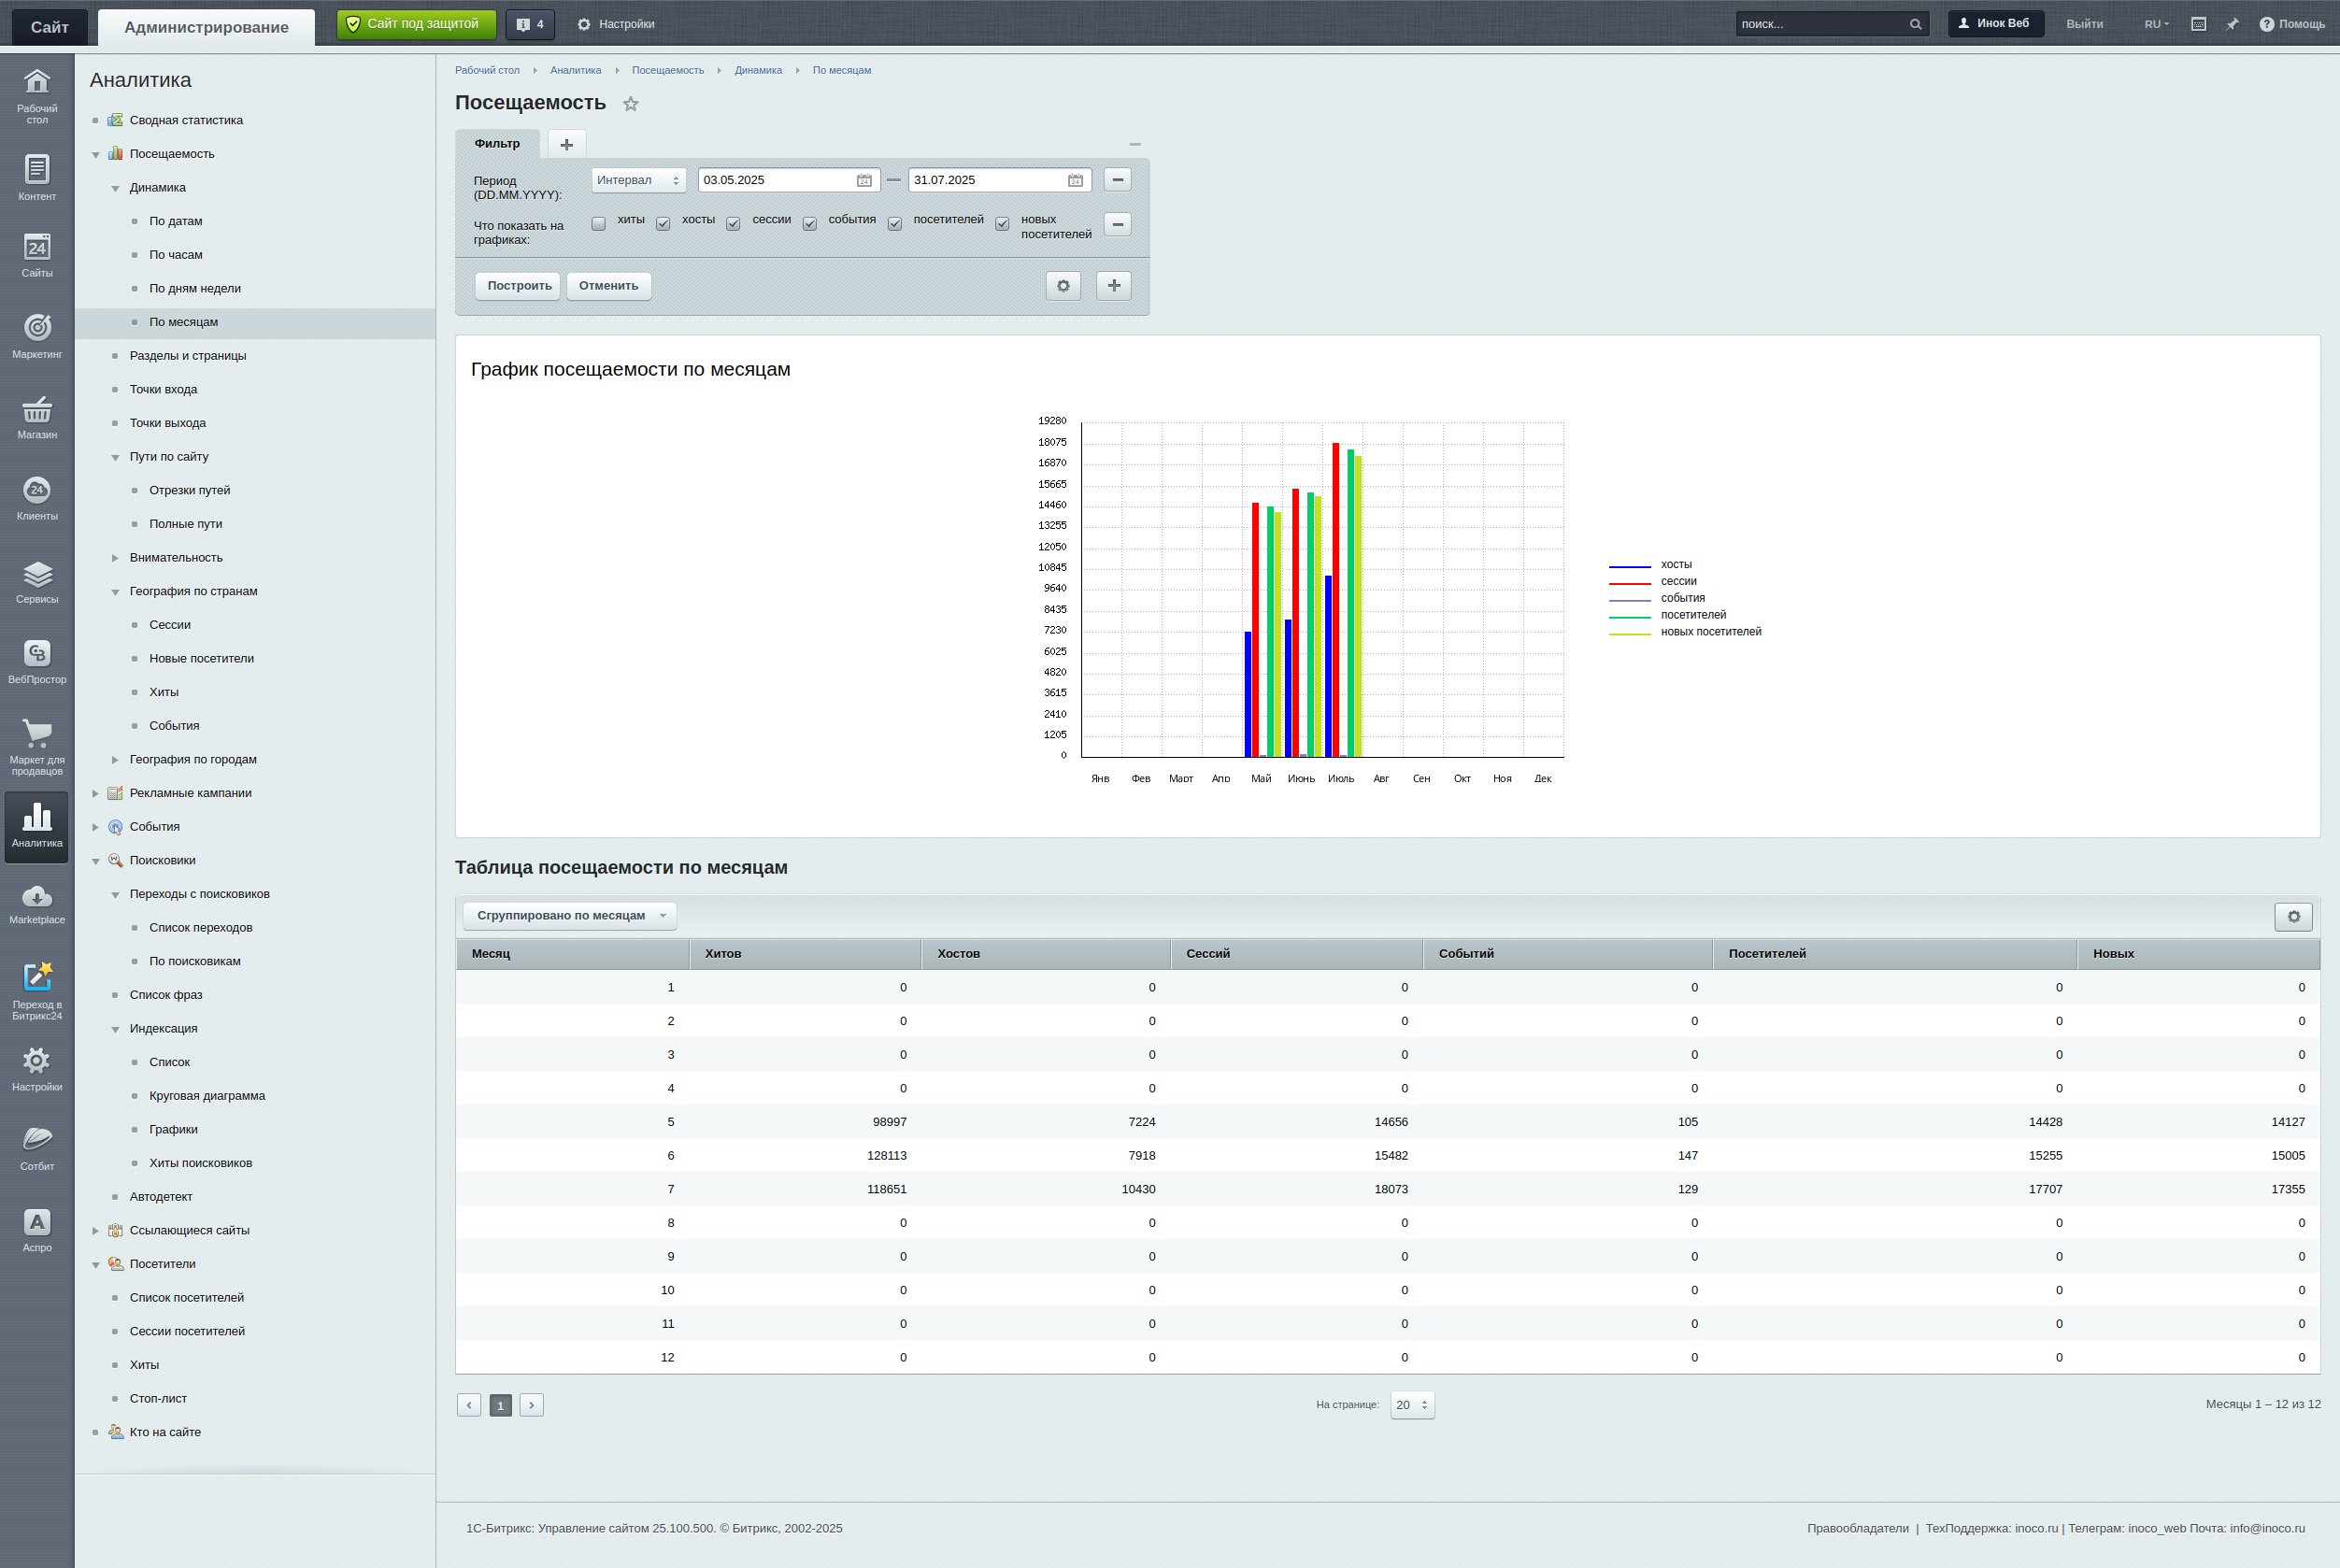Open calendar picker for start date
Screen dimensions: 2340x1568
coord(864,181)
